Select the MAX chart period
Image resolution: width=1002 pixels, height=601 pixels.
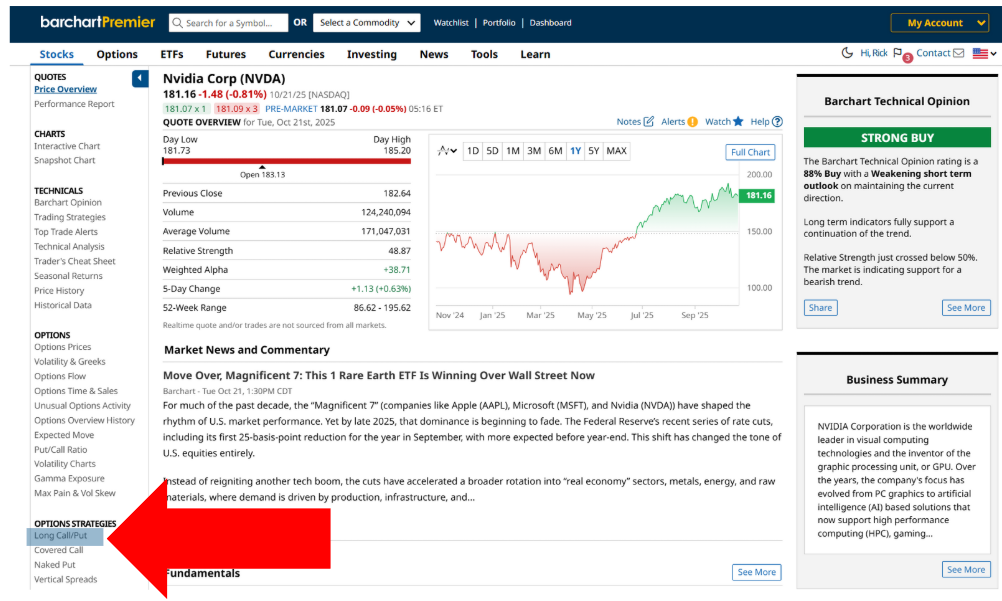click(617, 151)
